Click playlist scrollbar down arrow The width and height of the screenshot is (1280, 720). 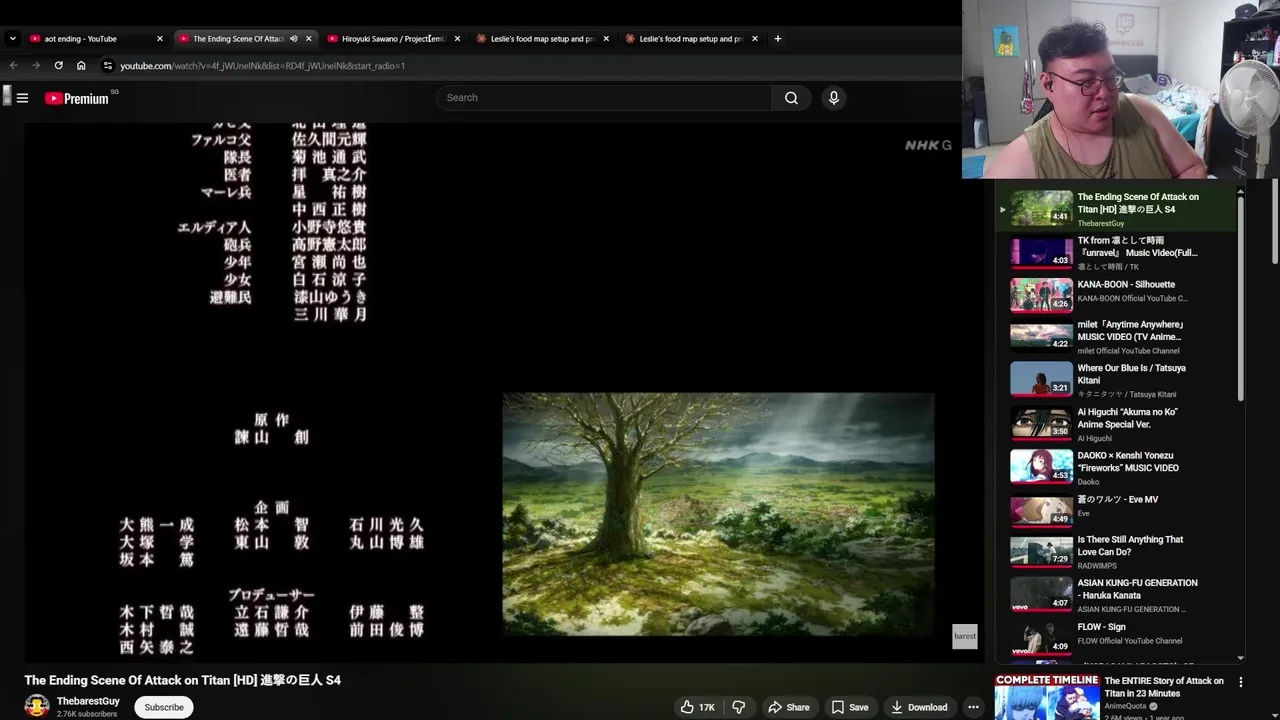coord(1240,658)
